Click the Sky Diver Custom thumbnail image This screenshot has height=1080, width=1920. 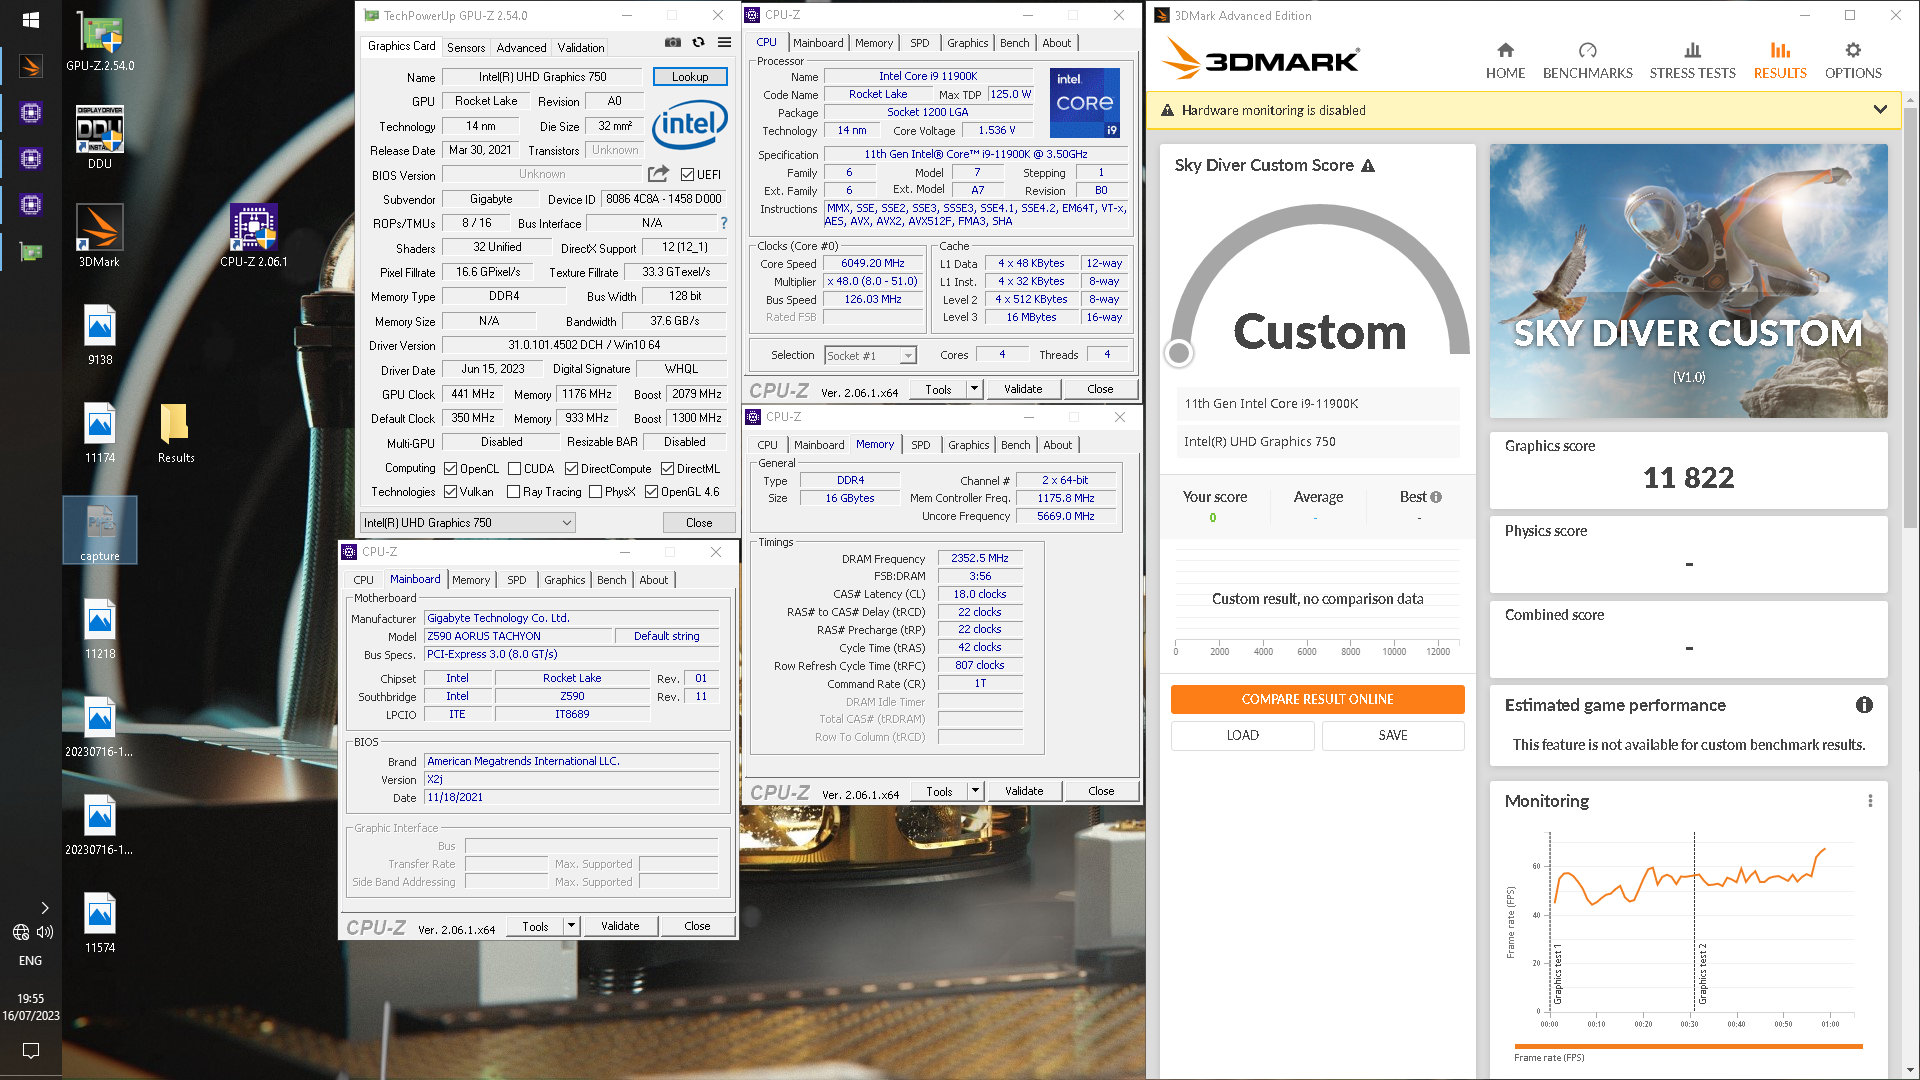click(1688, 281)
